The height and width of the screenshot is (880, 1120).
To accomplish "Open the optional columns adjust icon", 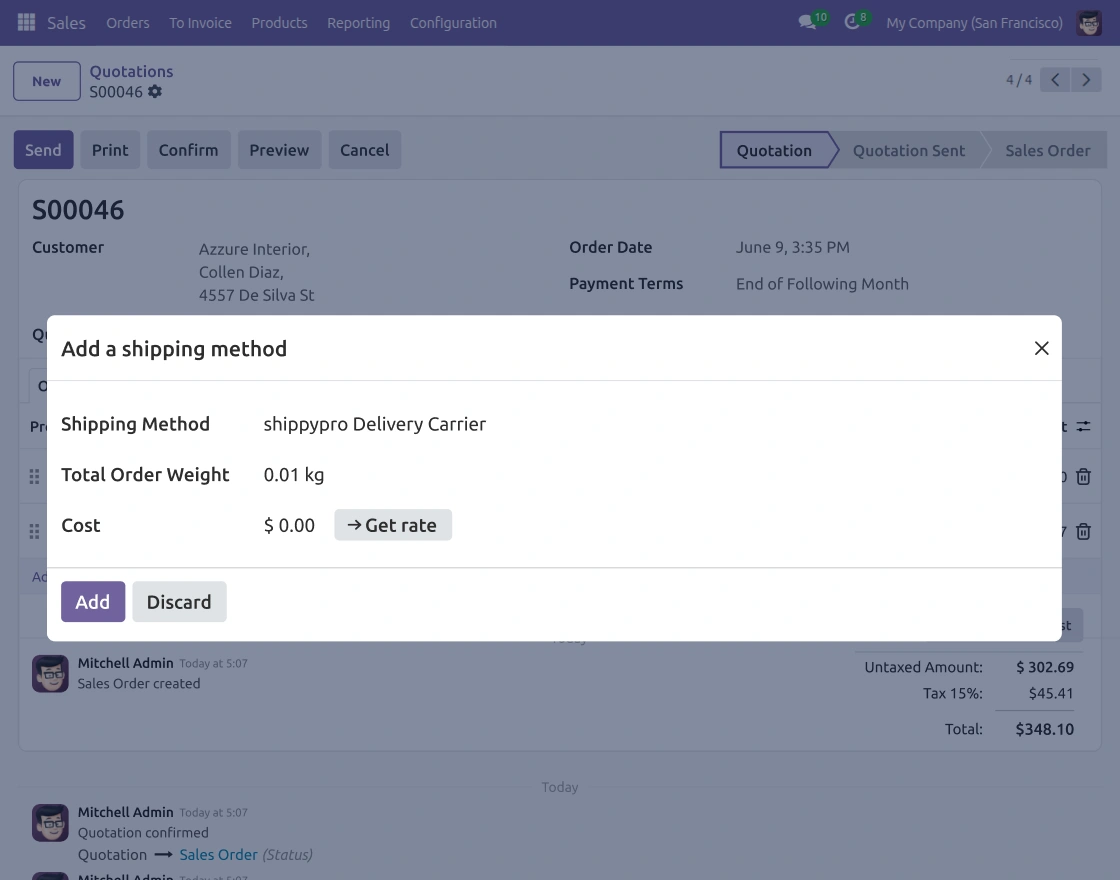I will coord(1084,426).
